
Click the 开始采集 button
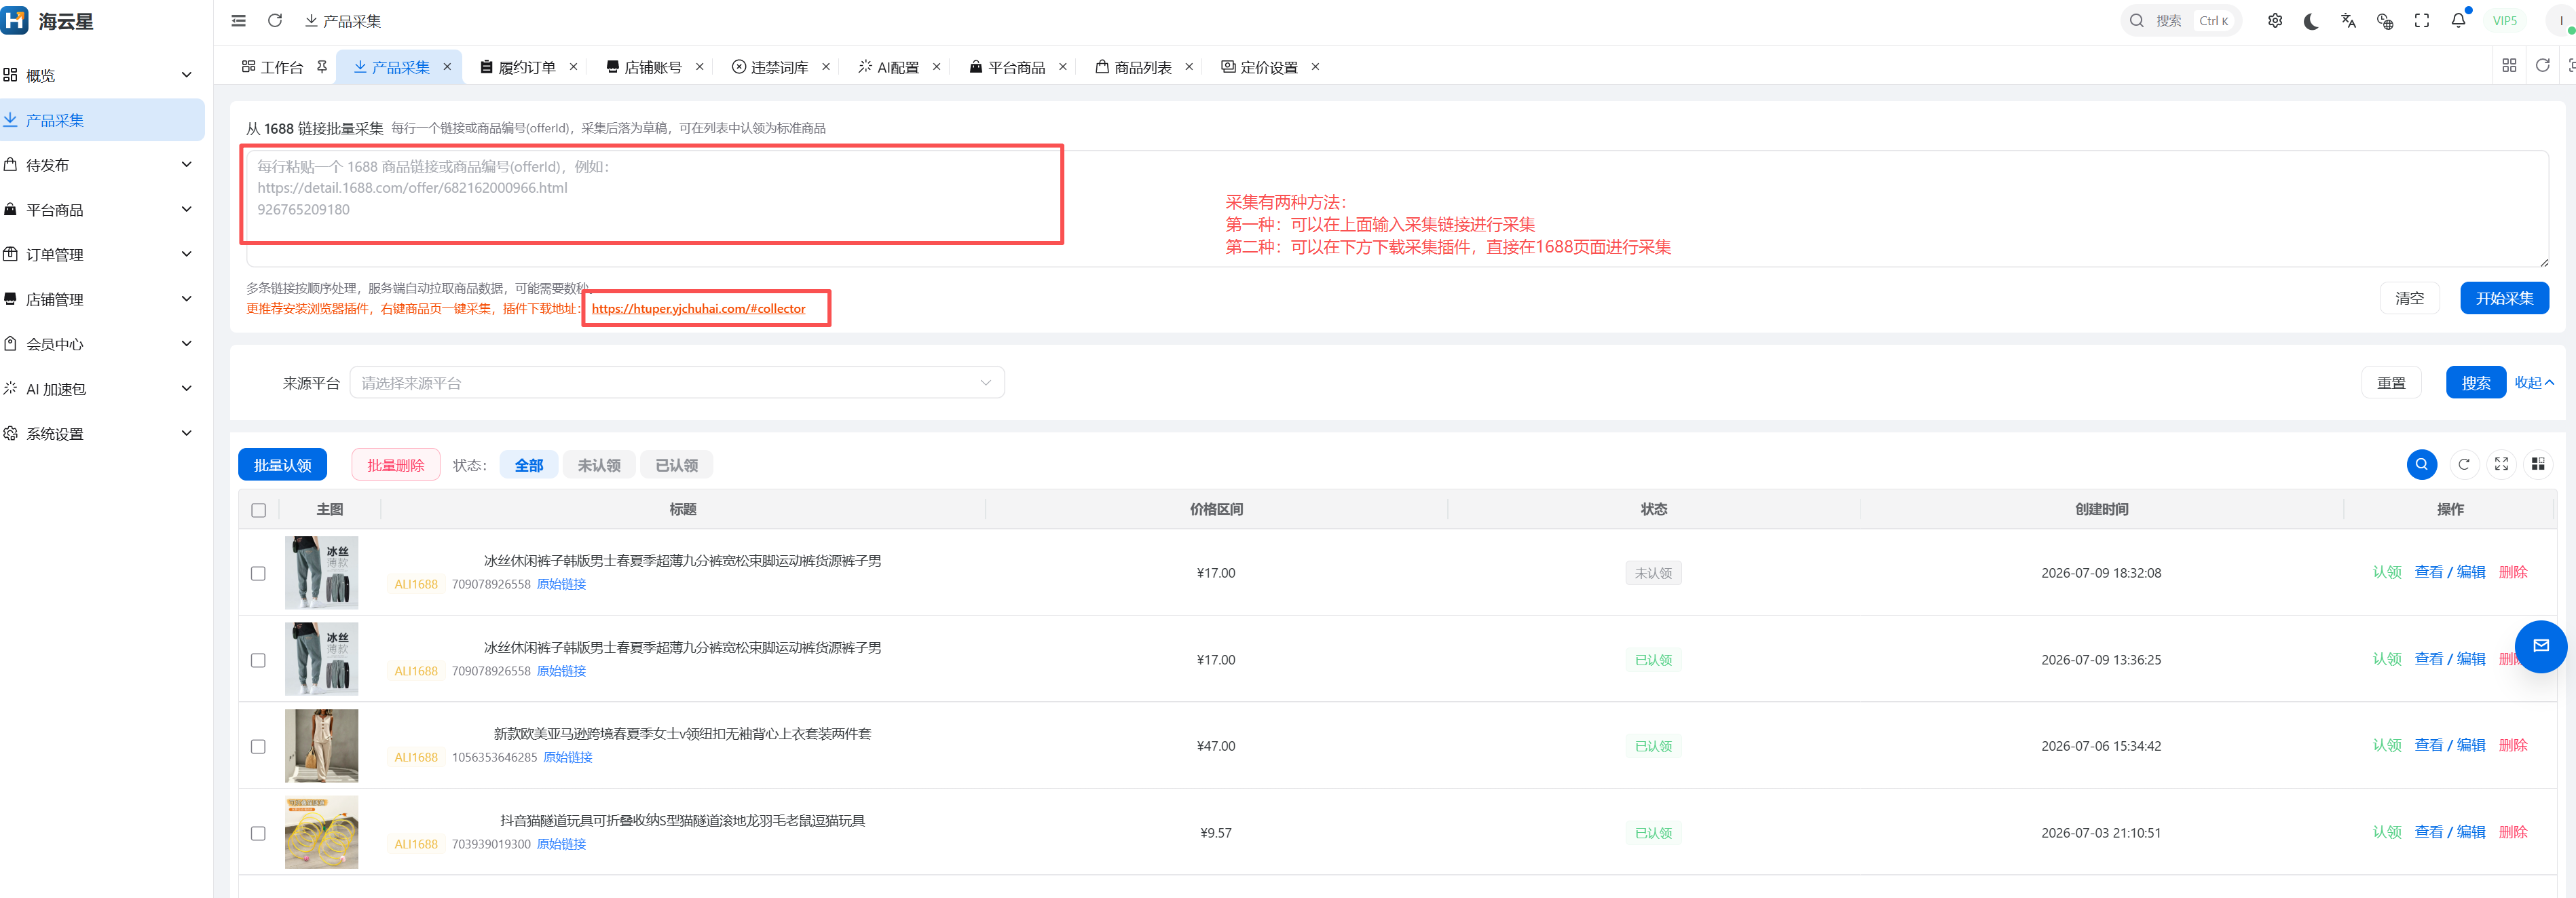tap(2504, 298)
